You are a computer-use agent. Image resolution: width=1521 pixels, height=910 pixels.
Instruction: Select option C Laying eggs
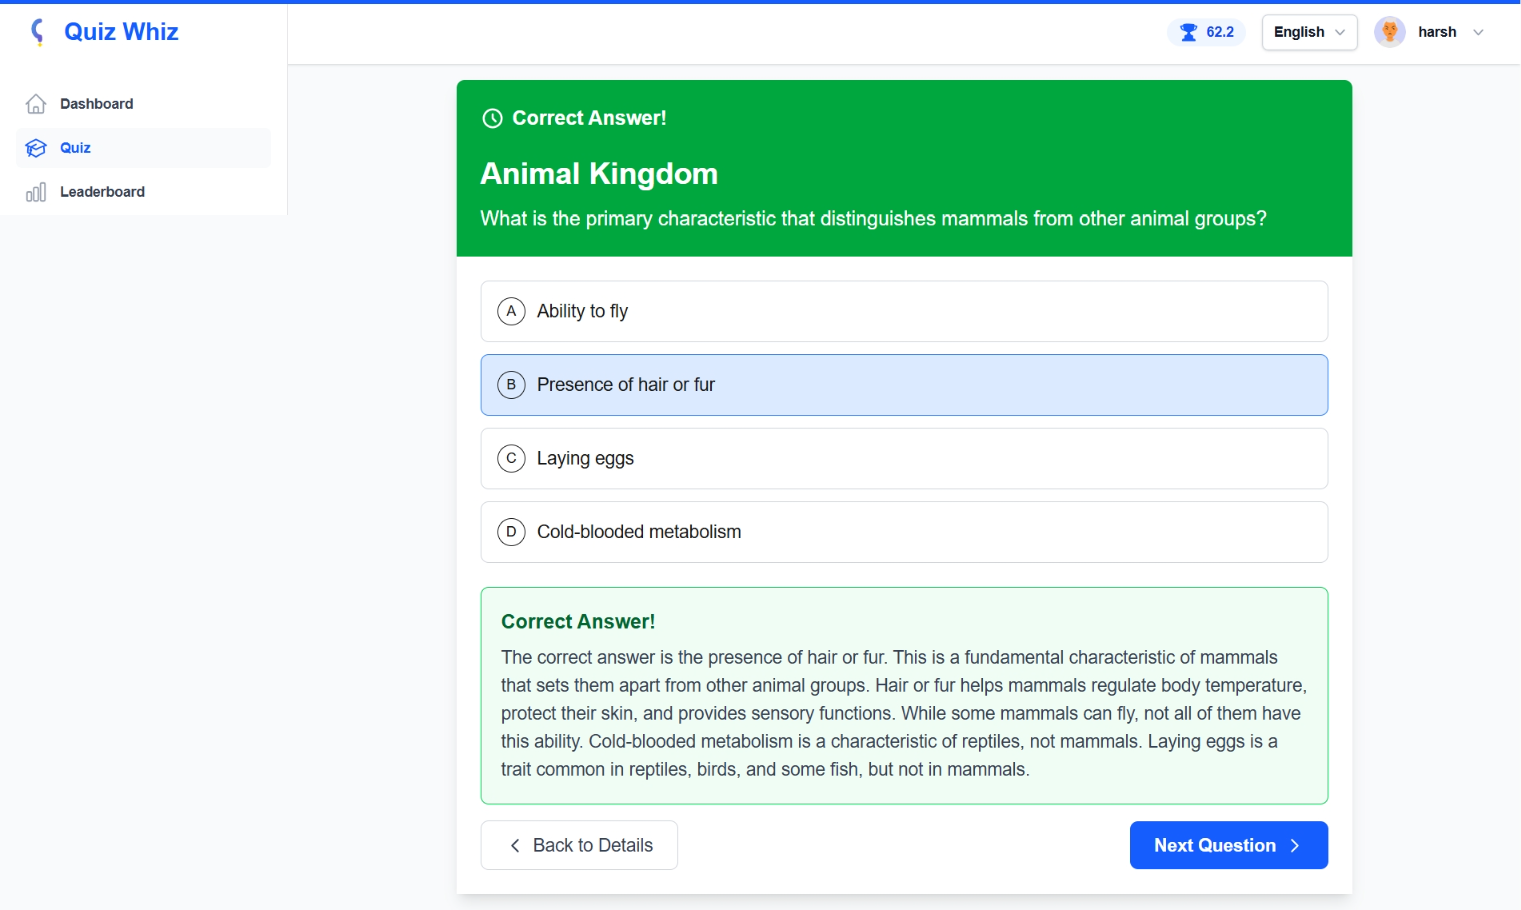click(x=903, y=458)
